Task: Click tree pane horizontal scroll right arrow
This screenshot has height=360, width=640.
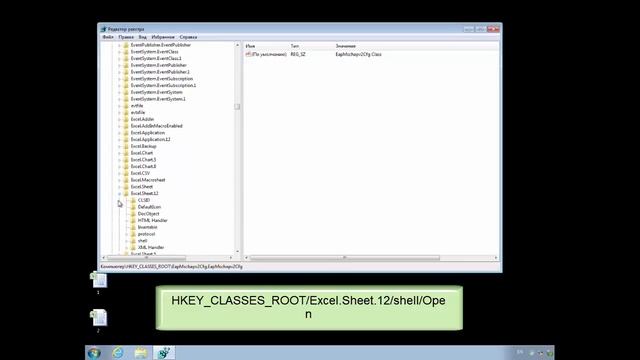Action: tap(231, 258)
